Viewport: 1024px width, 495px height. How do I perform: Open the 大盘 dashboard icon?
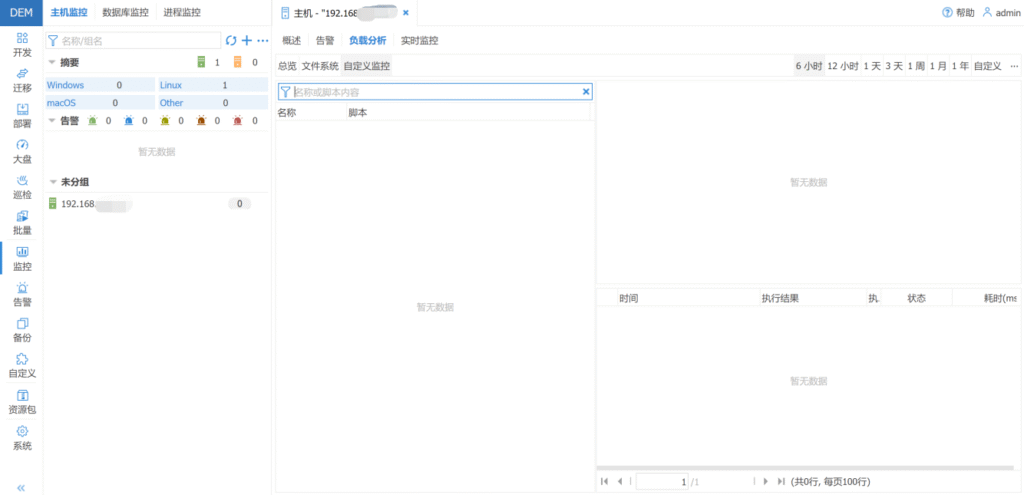22,151
